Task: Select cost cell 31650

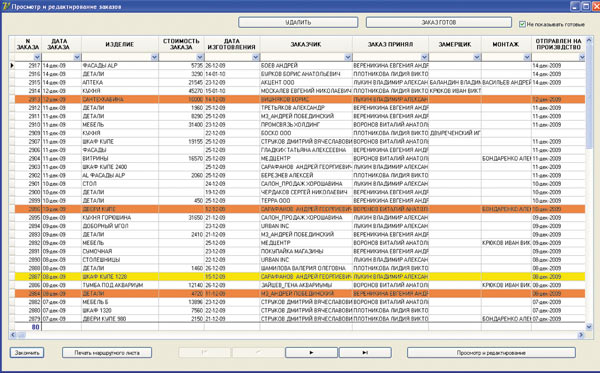Action: click(181, 217)
